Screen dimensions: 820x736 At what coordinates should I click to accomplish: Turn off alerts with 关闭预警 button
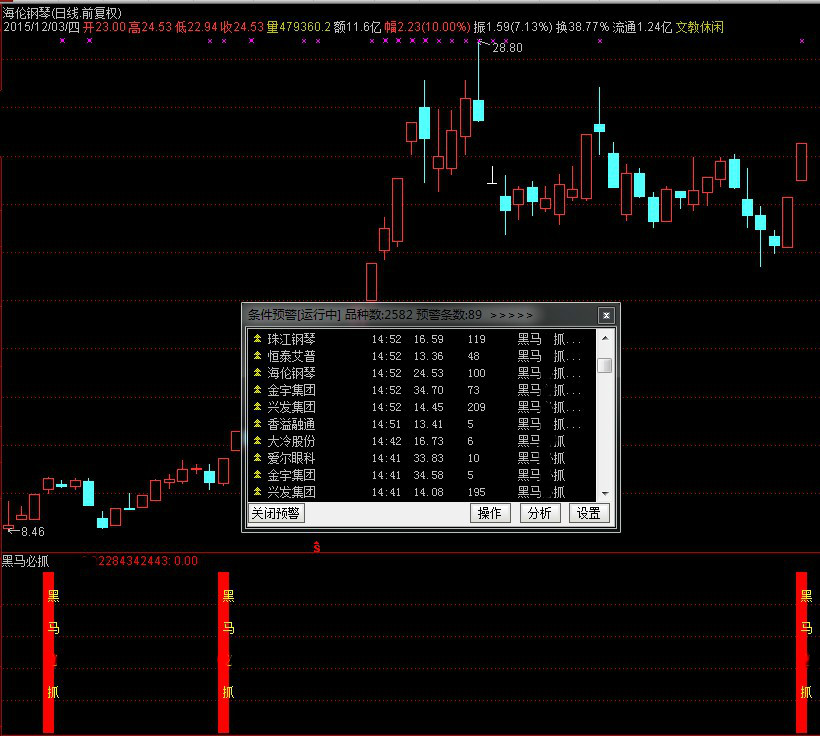(x=276, y=513)
